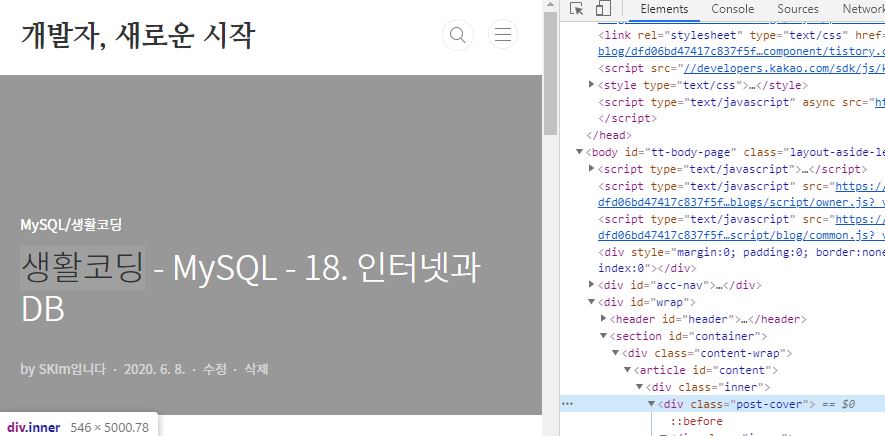
Task: Open the hamburger menu icon
Action: coord(503,35)
